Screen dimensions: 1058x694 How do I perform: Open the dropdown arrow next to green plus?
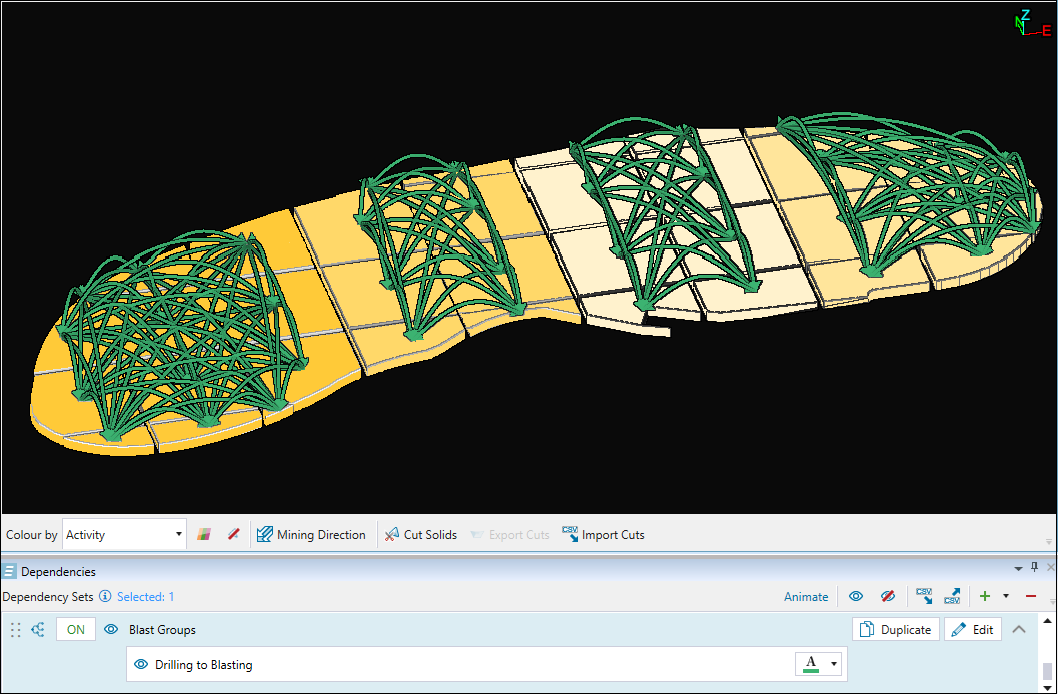[1006, 596]
